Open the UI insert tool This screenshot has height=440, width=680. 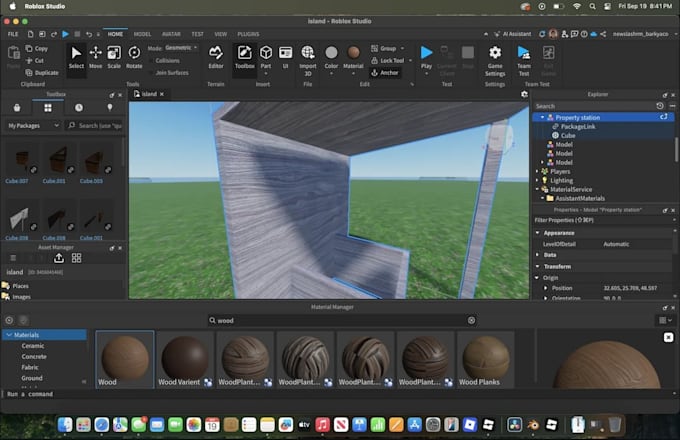(x=285, y=58)
